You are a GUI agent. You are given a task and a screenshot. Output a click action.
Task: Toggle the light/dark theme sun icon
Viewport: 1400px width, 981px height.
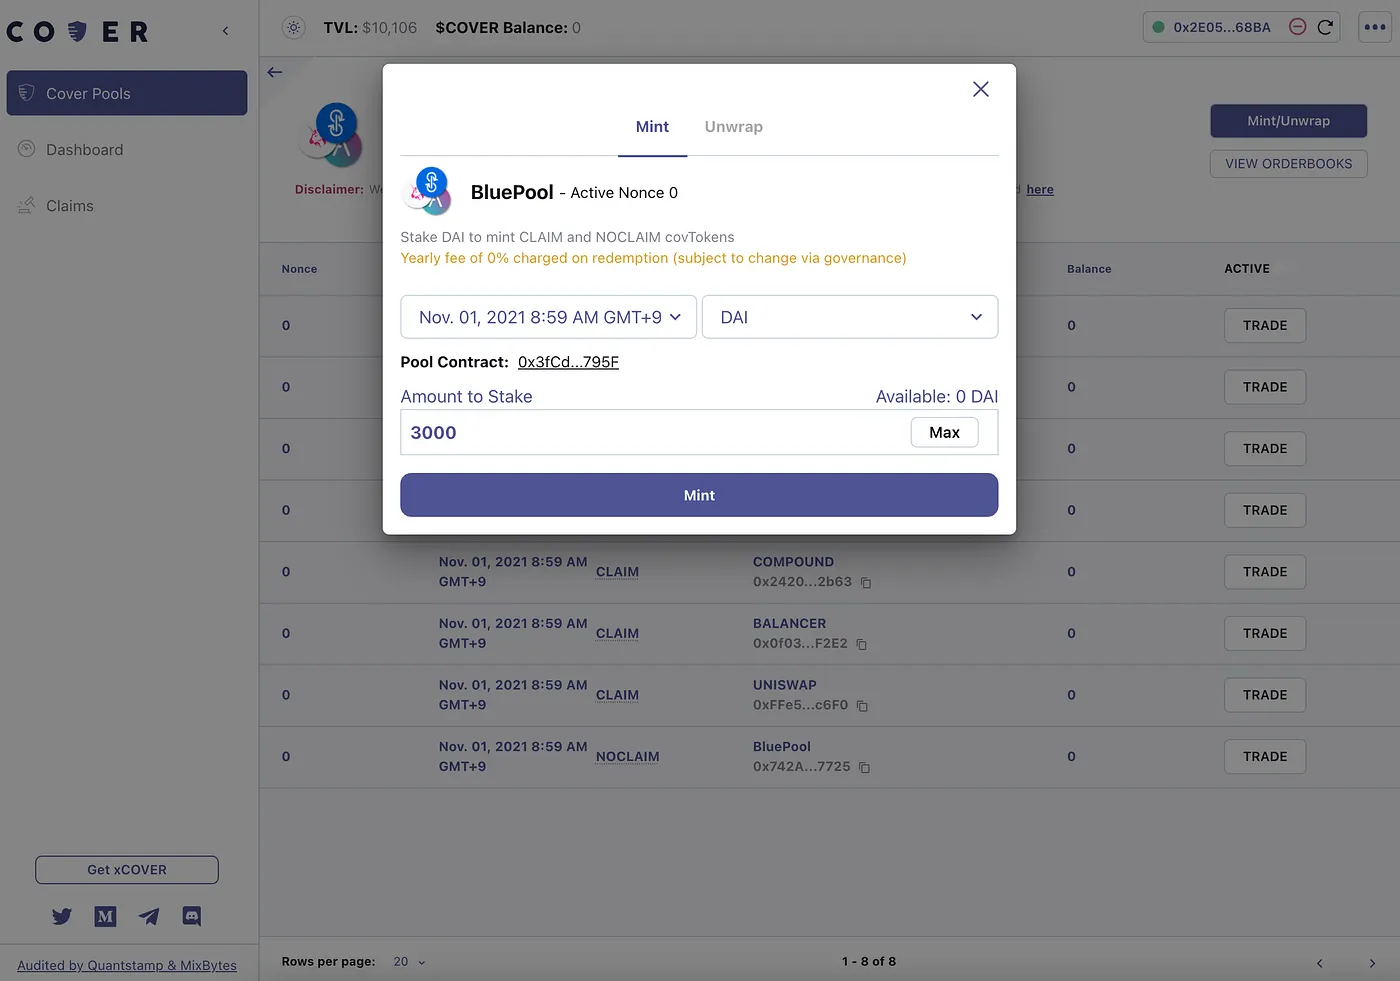click(x=293, y=28)
